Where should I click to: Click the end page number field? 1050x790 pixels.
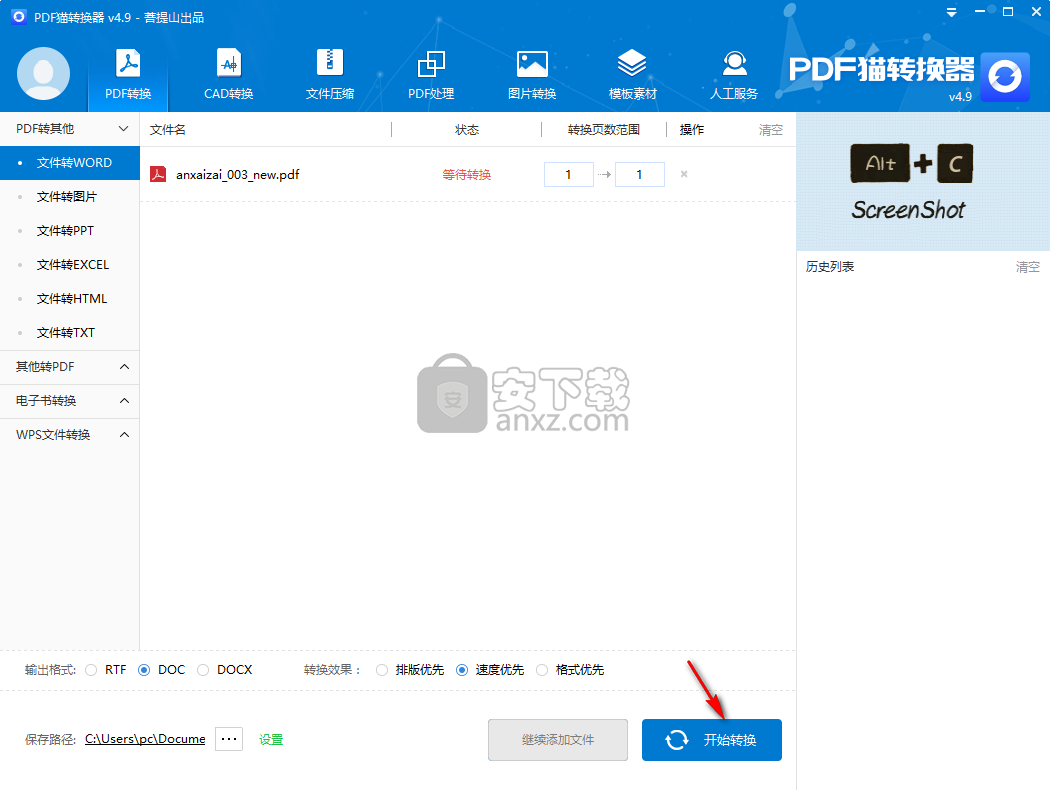pyautogui.click(x=640, y=174)
